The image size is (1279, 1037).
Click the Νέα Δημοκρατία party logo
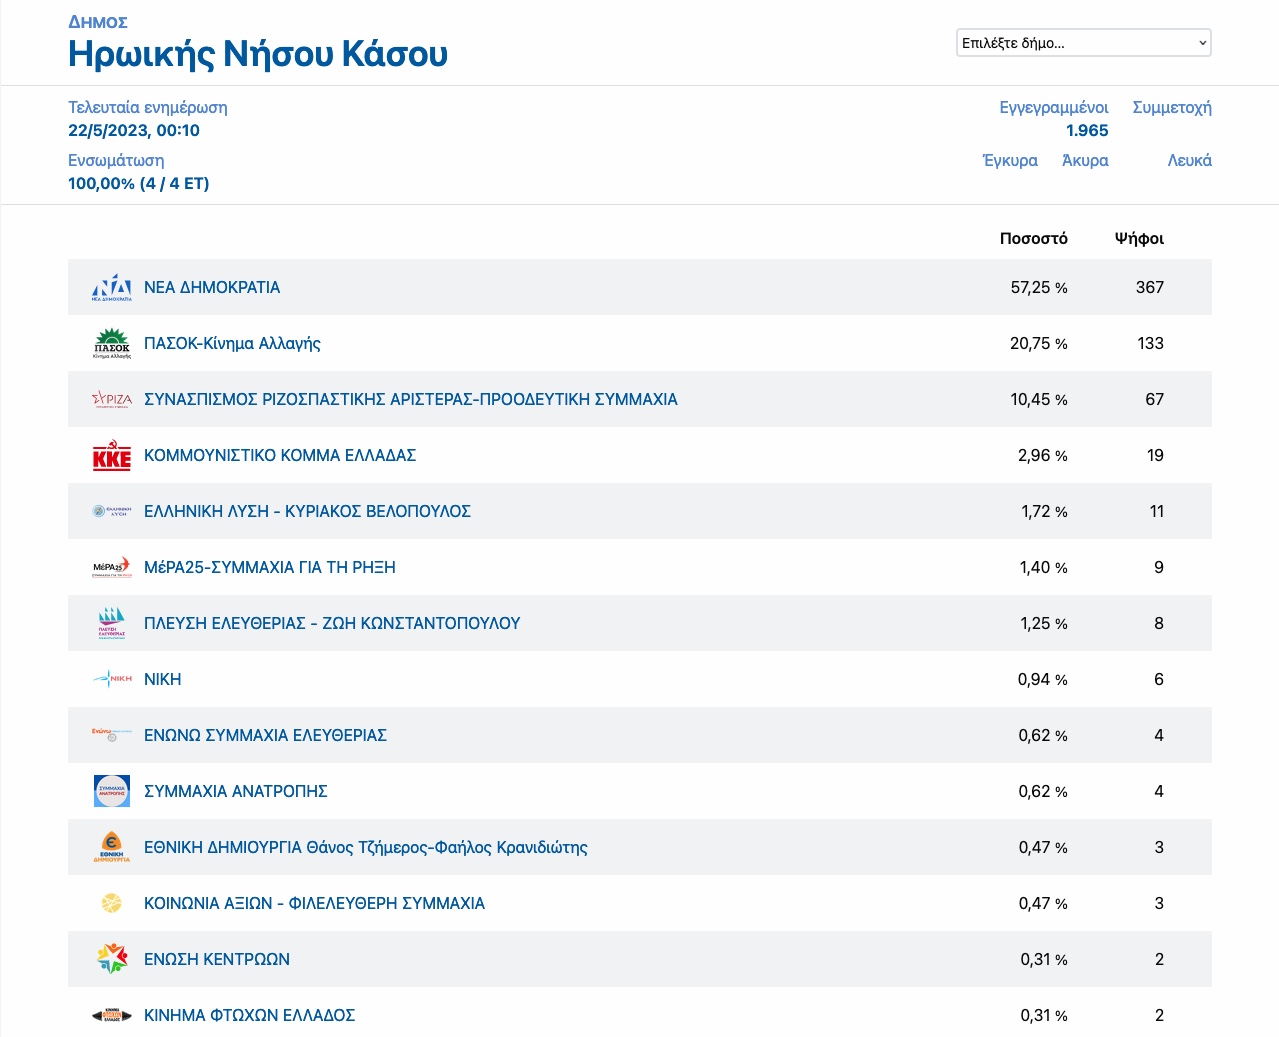[x=112, y=287]
